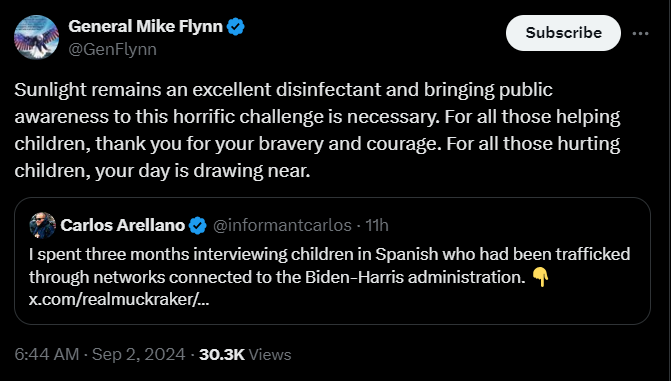Click the 11h timestamp on the quoted post
Screen dimensions: 671x381
pos(377,225)
